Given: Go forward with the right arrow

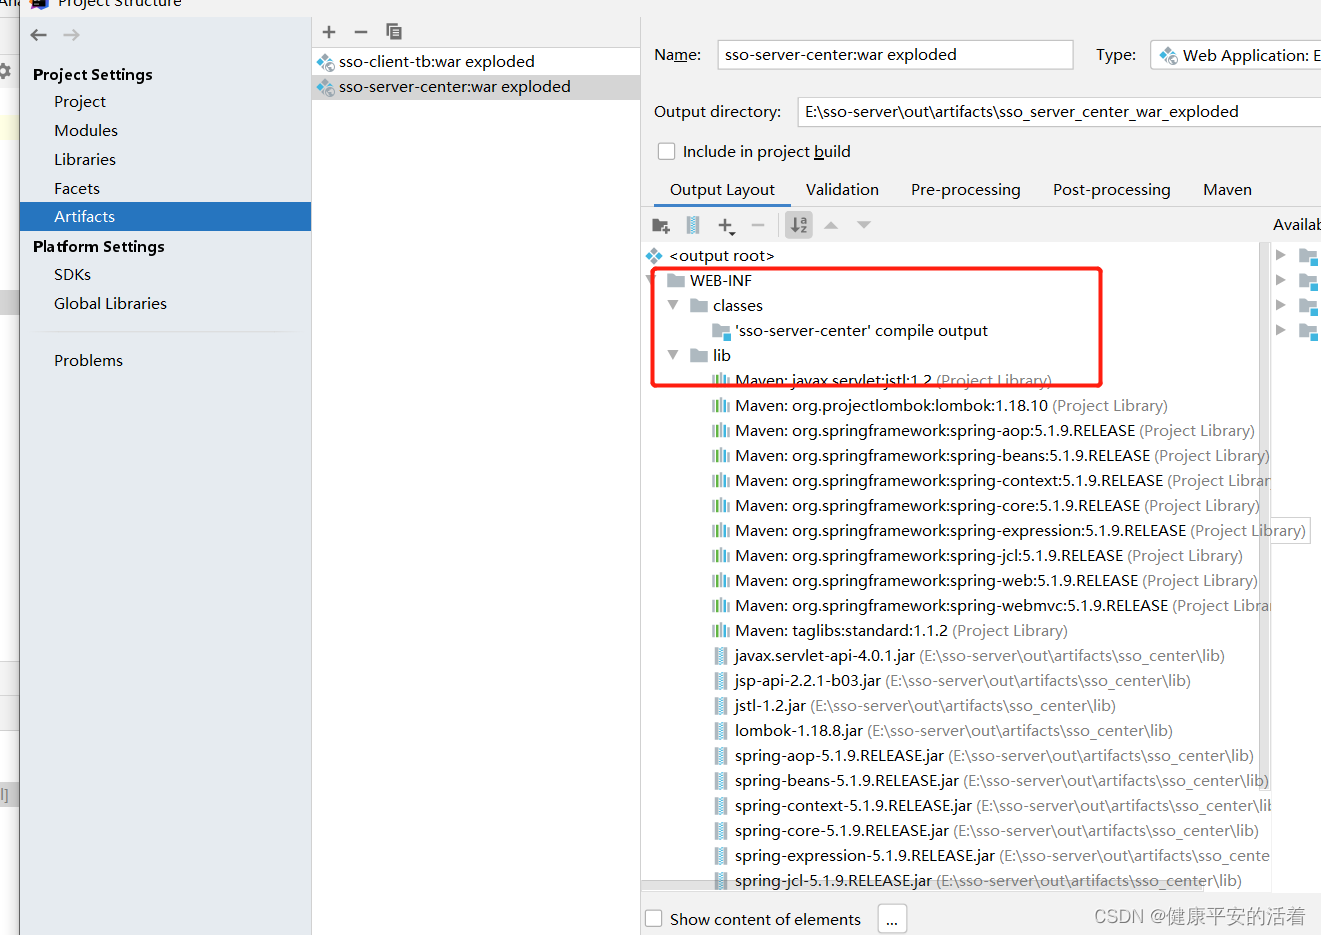Looking at the screenshot, I should pyautogui.click(x=71, y=35).
